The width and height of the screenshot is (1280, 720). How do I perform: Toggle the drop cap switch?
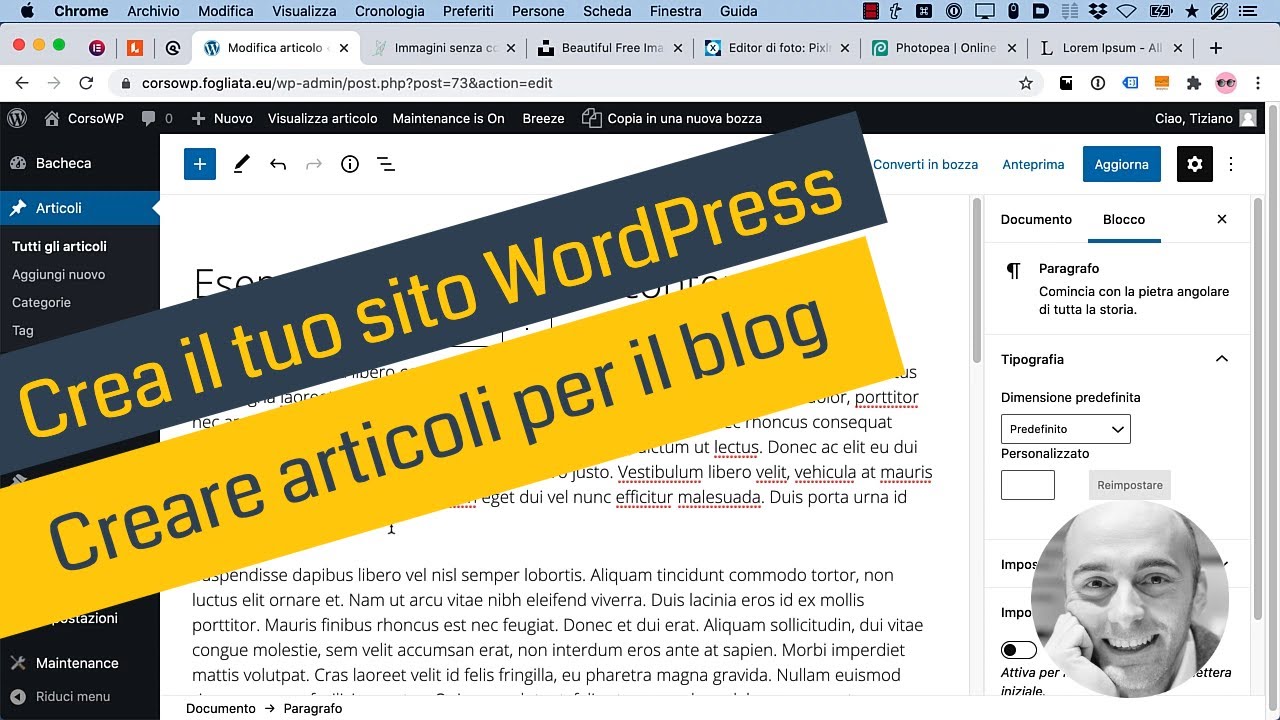(1019, 650)
